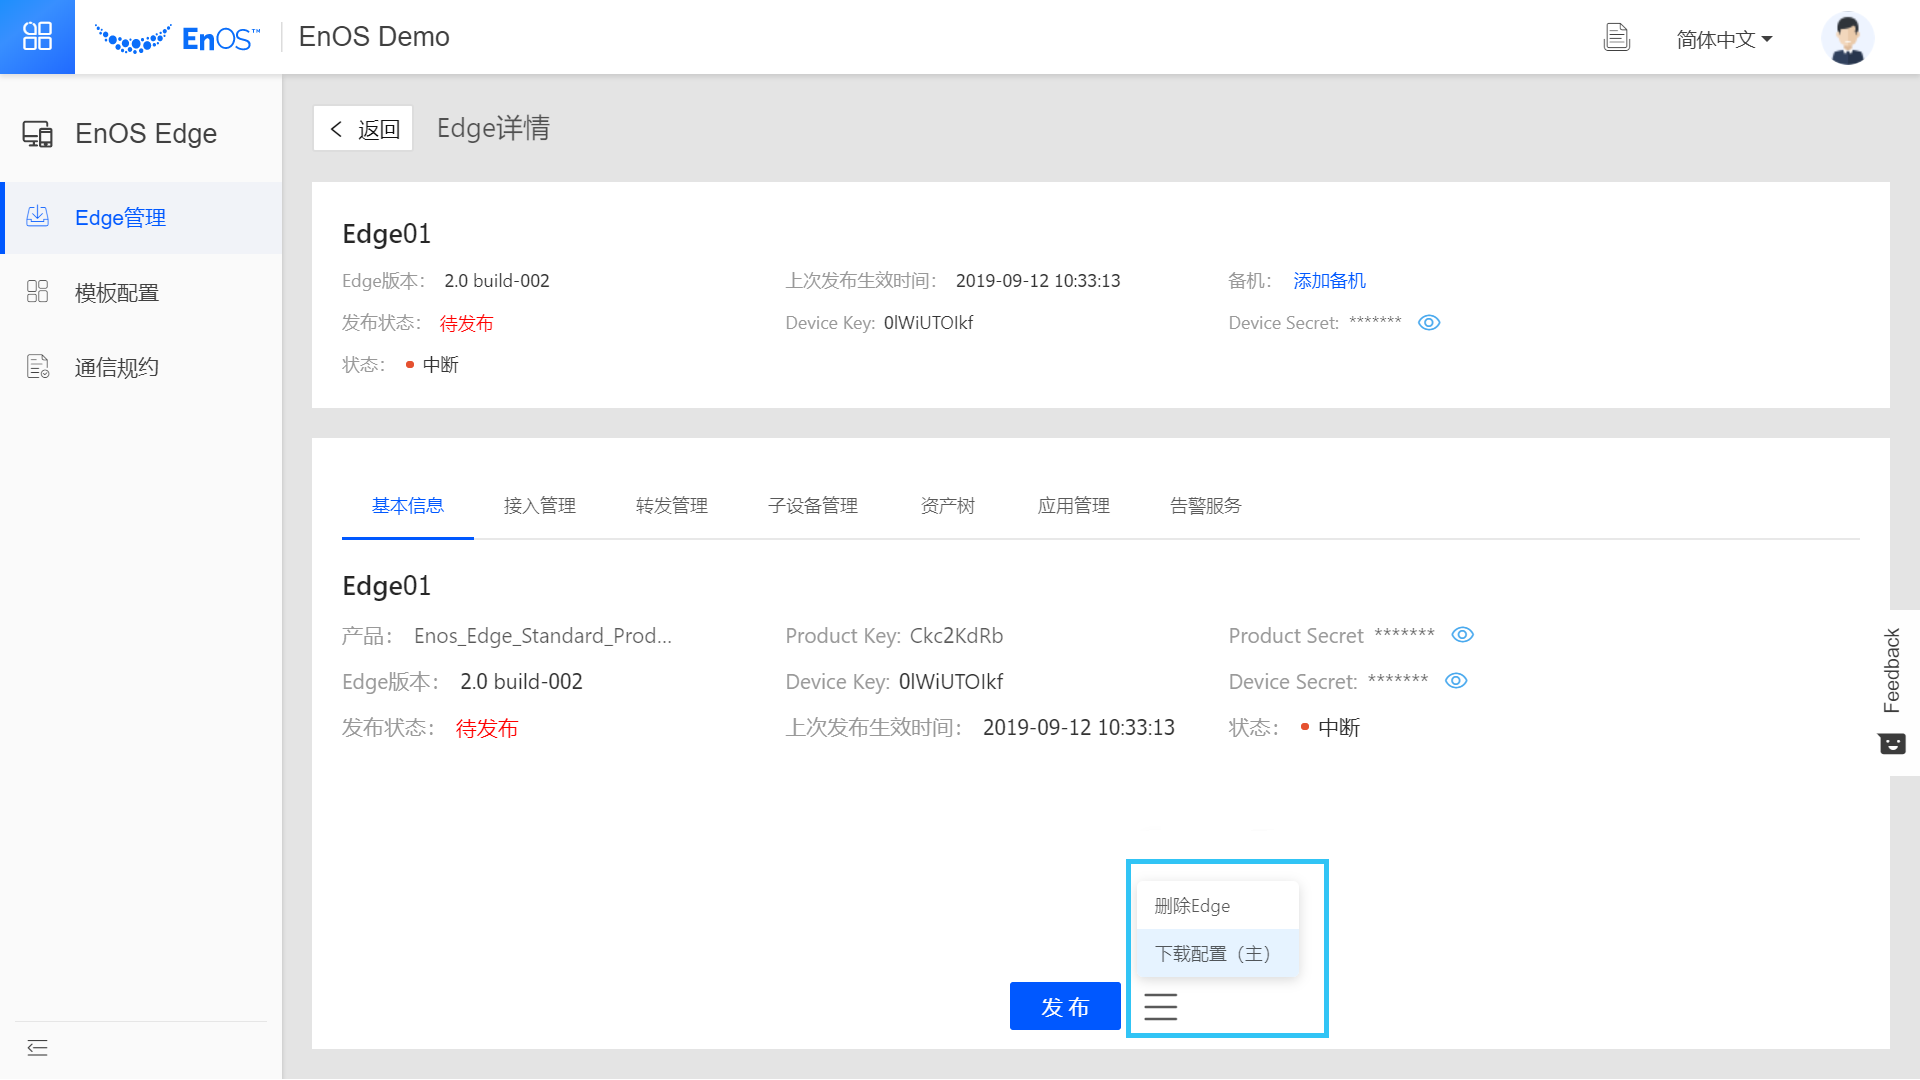Switch to the 子设备管理 tab
Image resolution: width=1920 pixels, height=1080 pixels.
coord(813,506)
